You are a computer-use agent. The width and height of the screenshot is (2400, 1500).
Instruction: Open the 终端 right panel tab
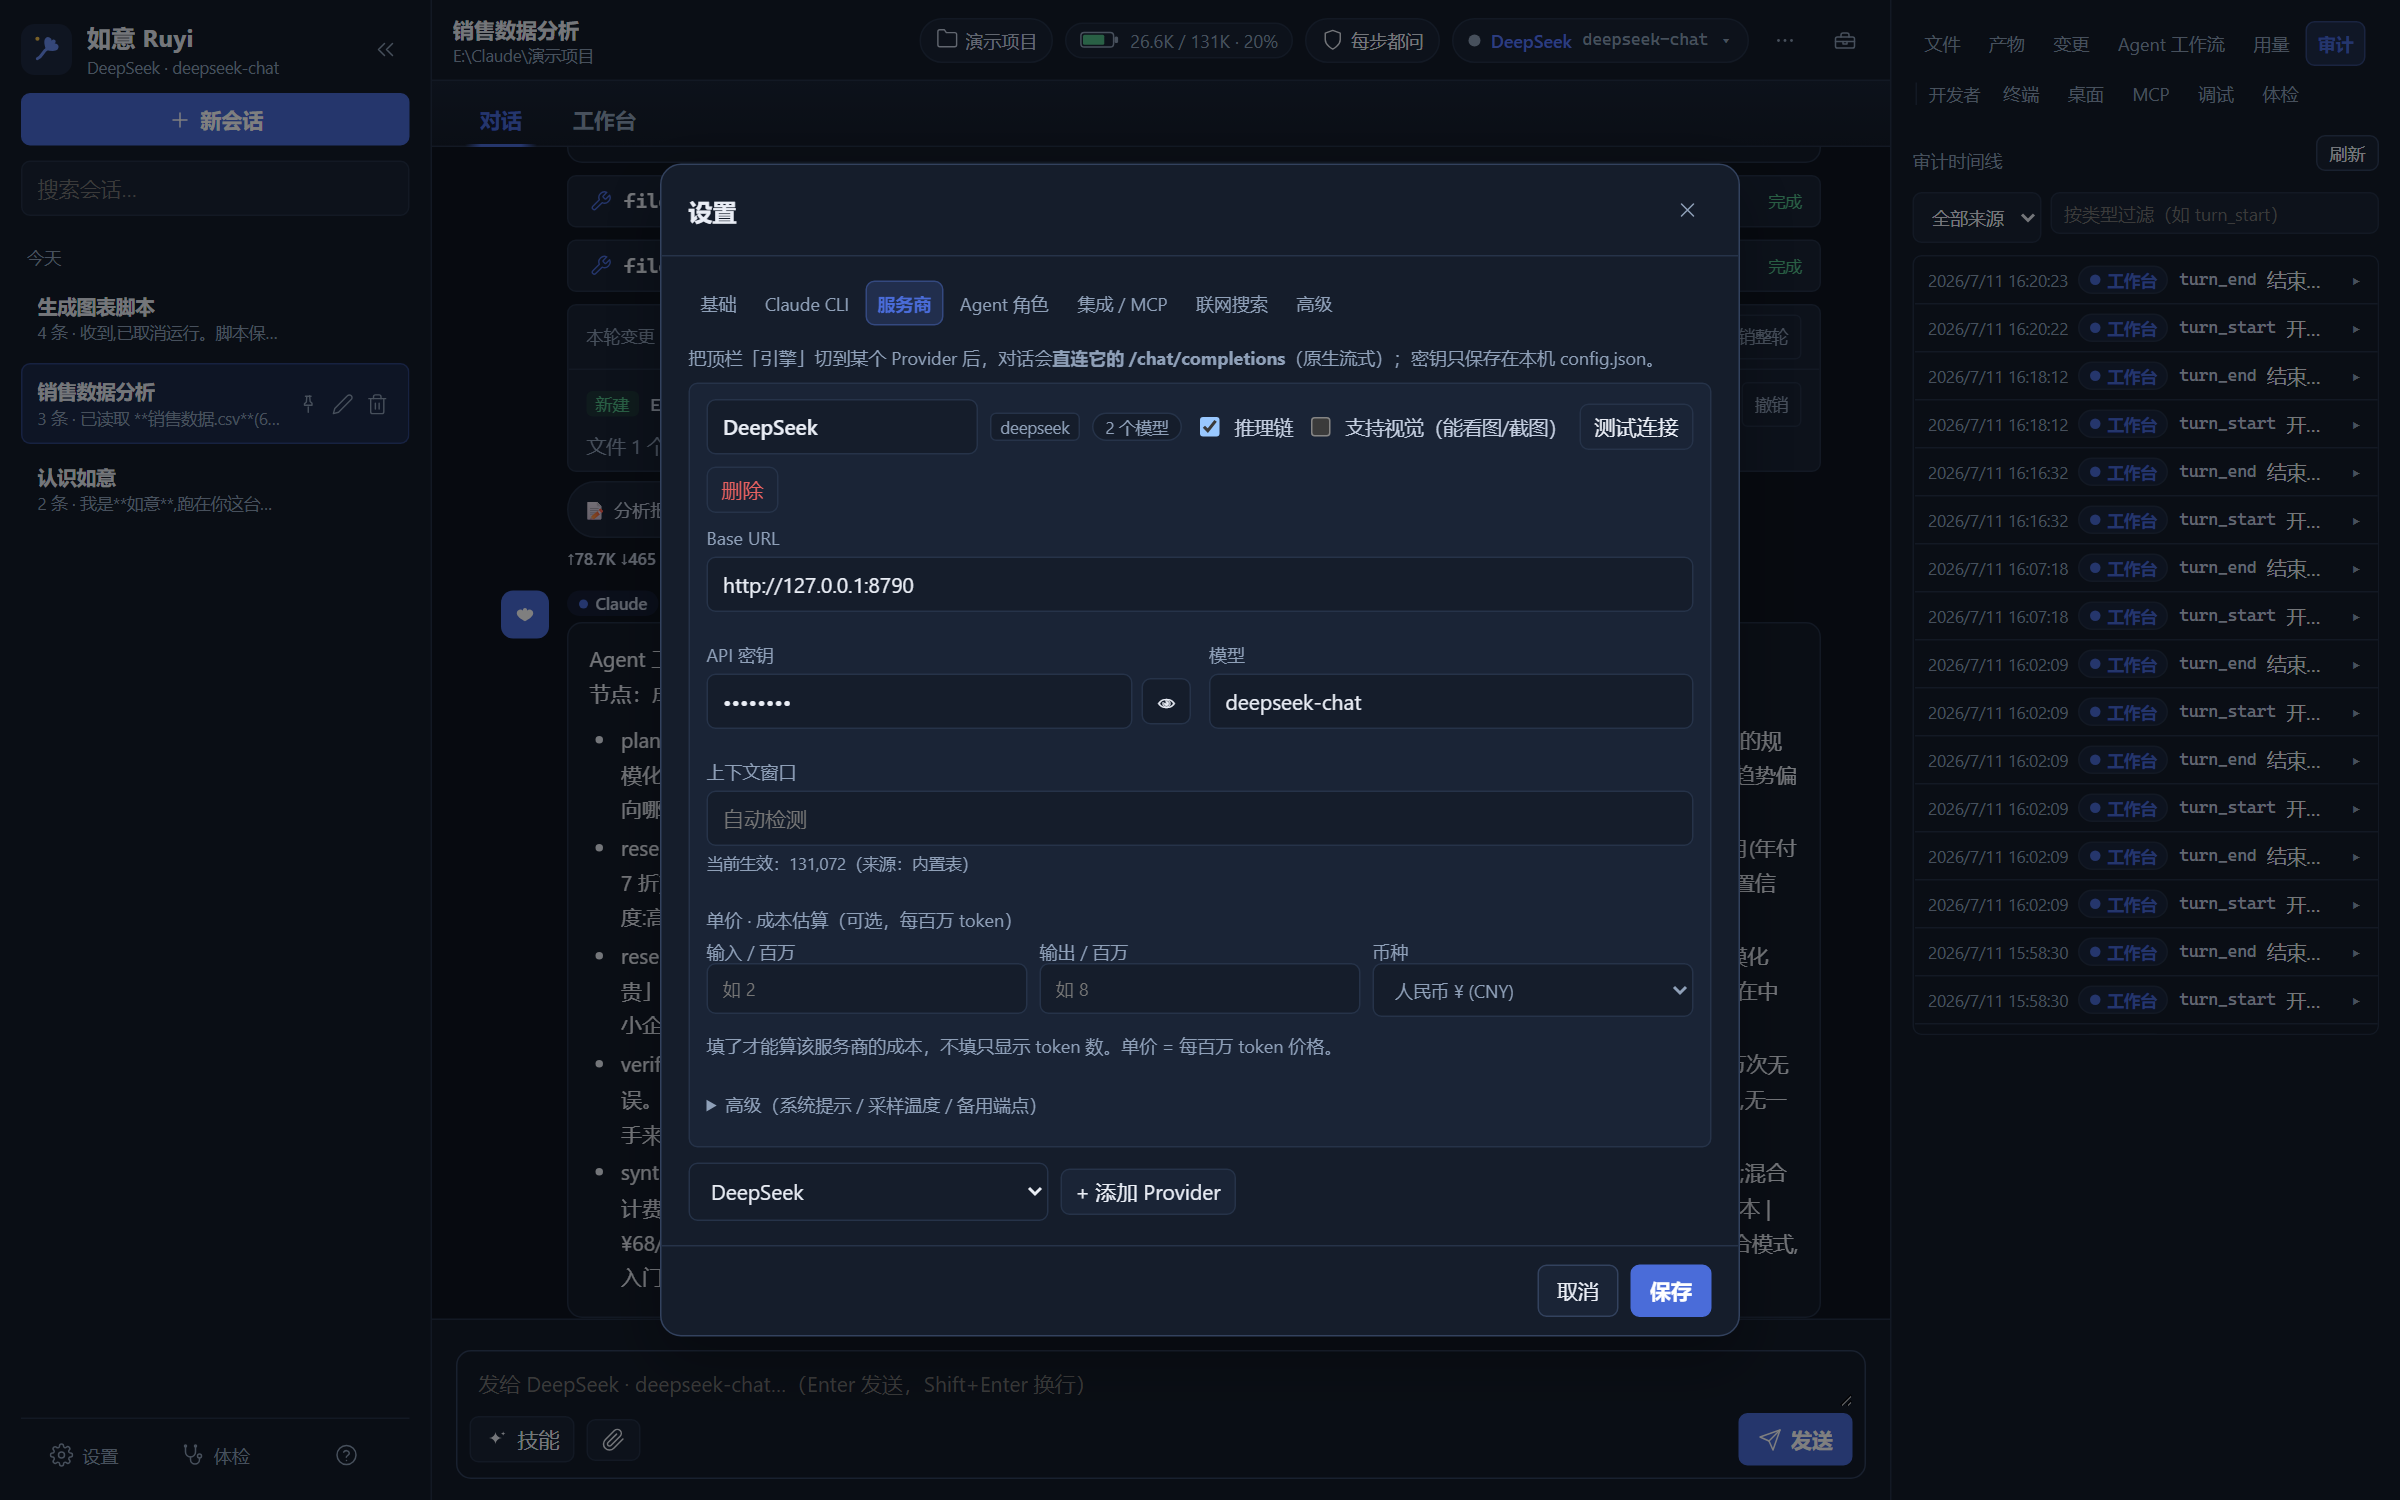coord(2020,94)
